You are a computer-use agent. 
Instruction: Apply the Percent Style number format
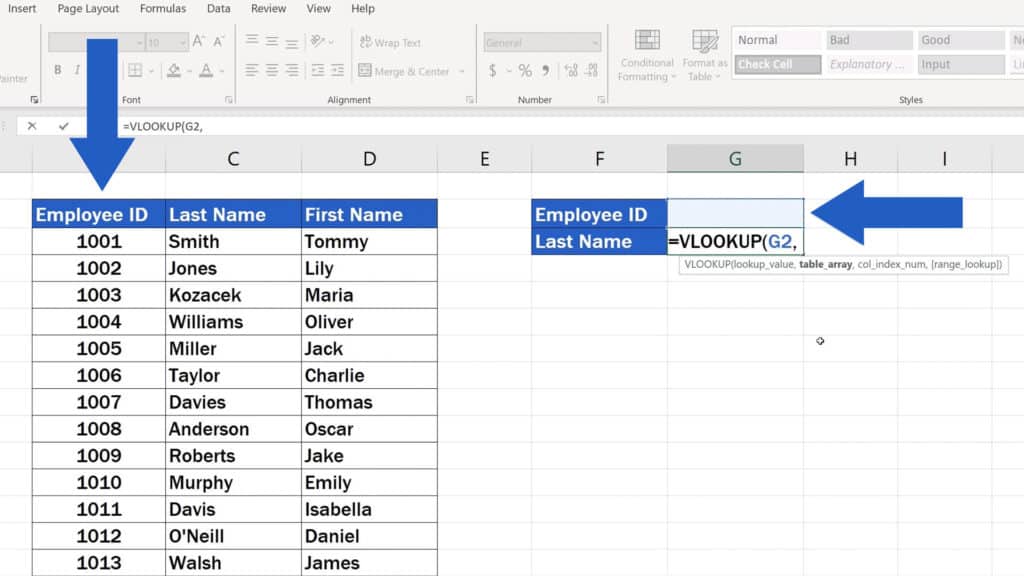coord(524,69)
